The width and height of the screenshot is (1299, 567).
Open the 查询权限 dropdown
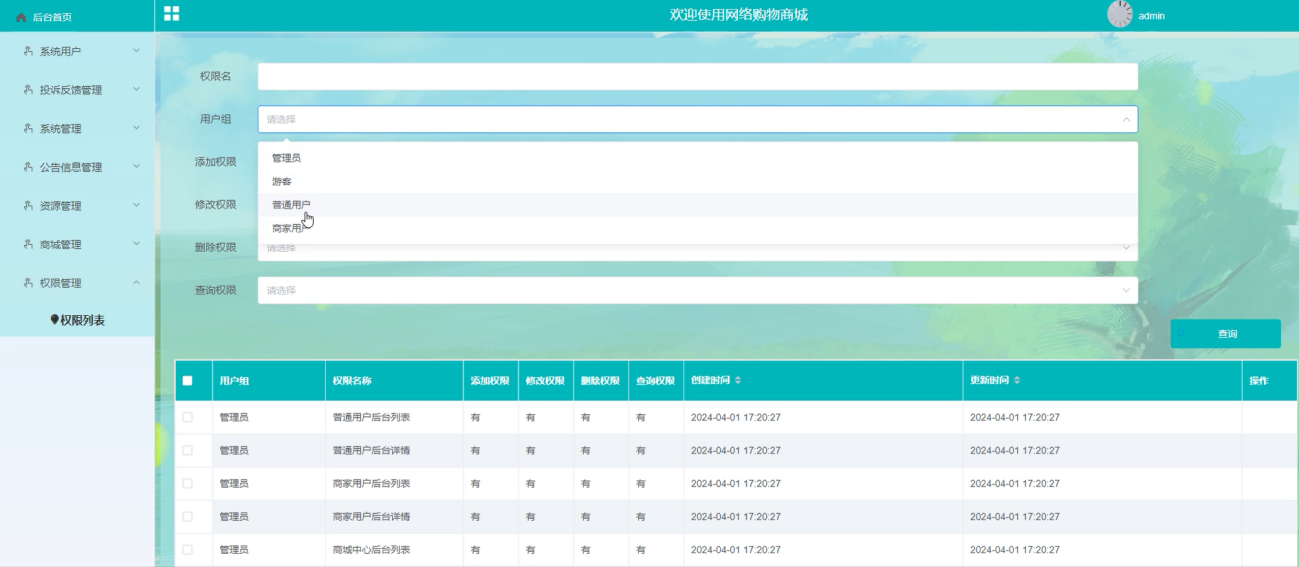[x=697, y=290]
